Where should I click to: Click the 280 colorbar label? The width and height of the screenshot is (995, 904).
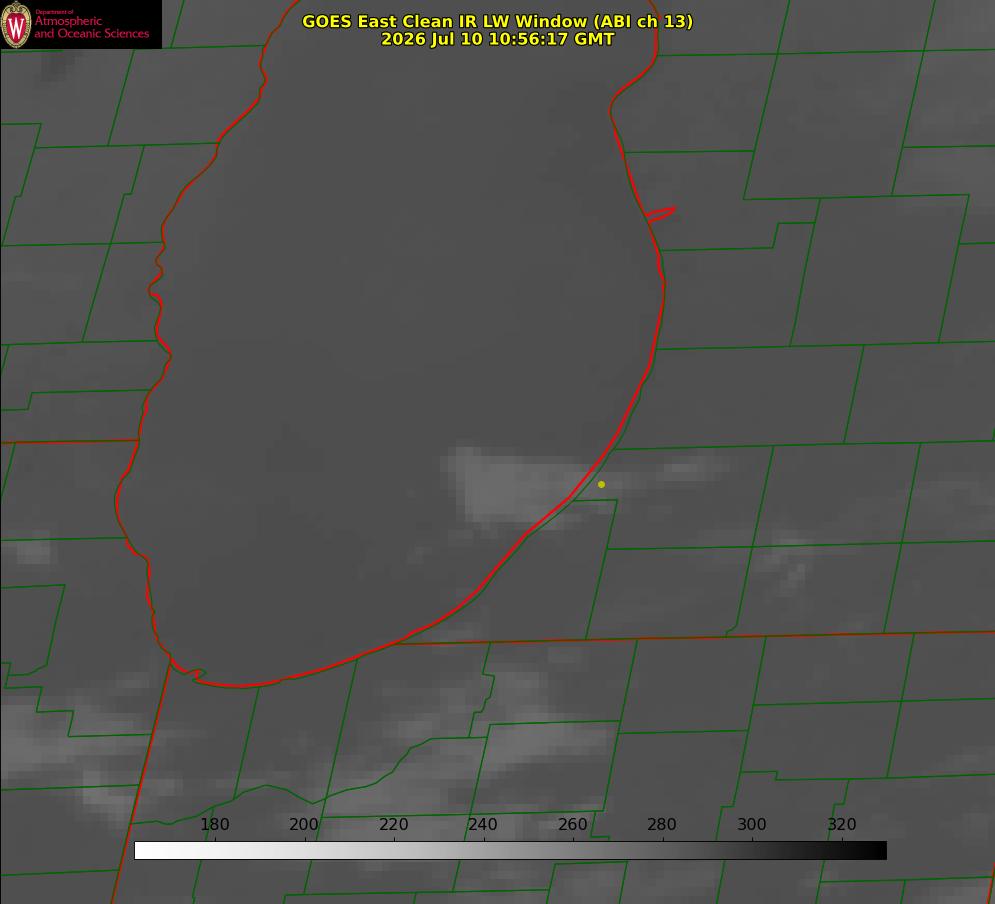click(x=662, y=824)
